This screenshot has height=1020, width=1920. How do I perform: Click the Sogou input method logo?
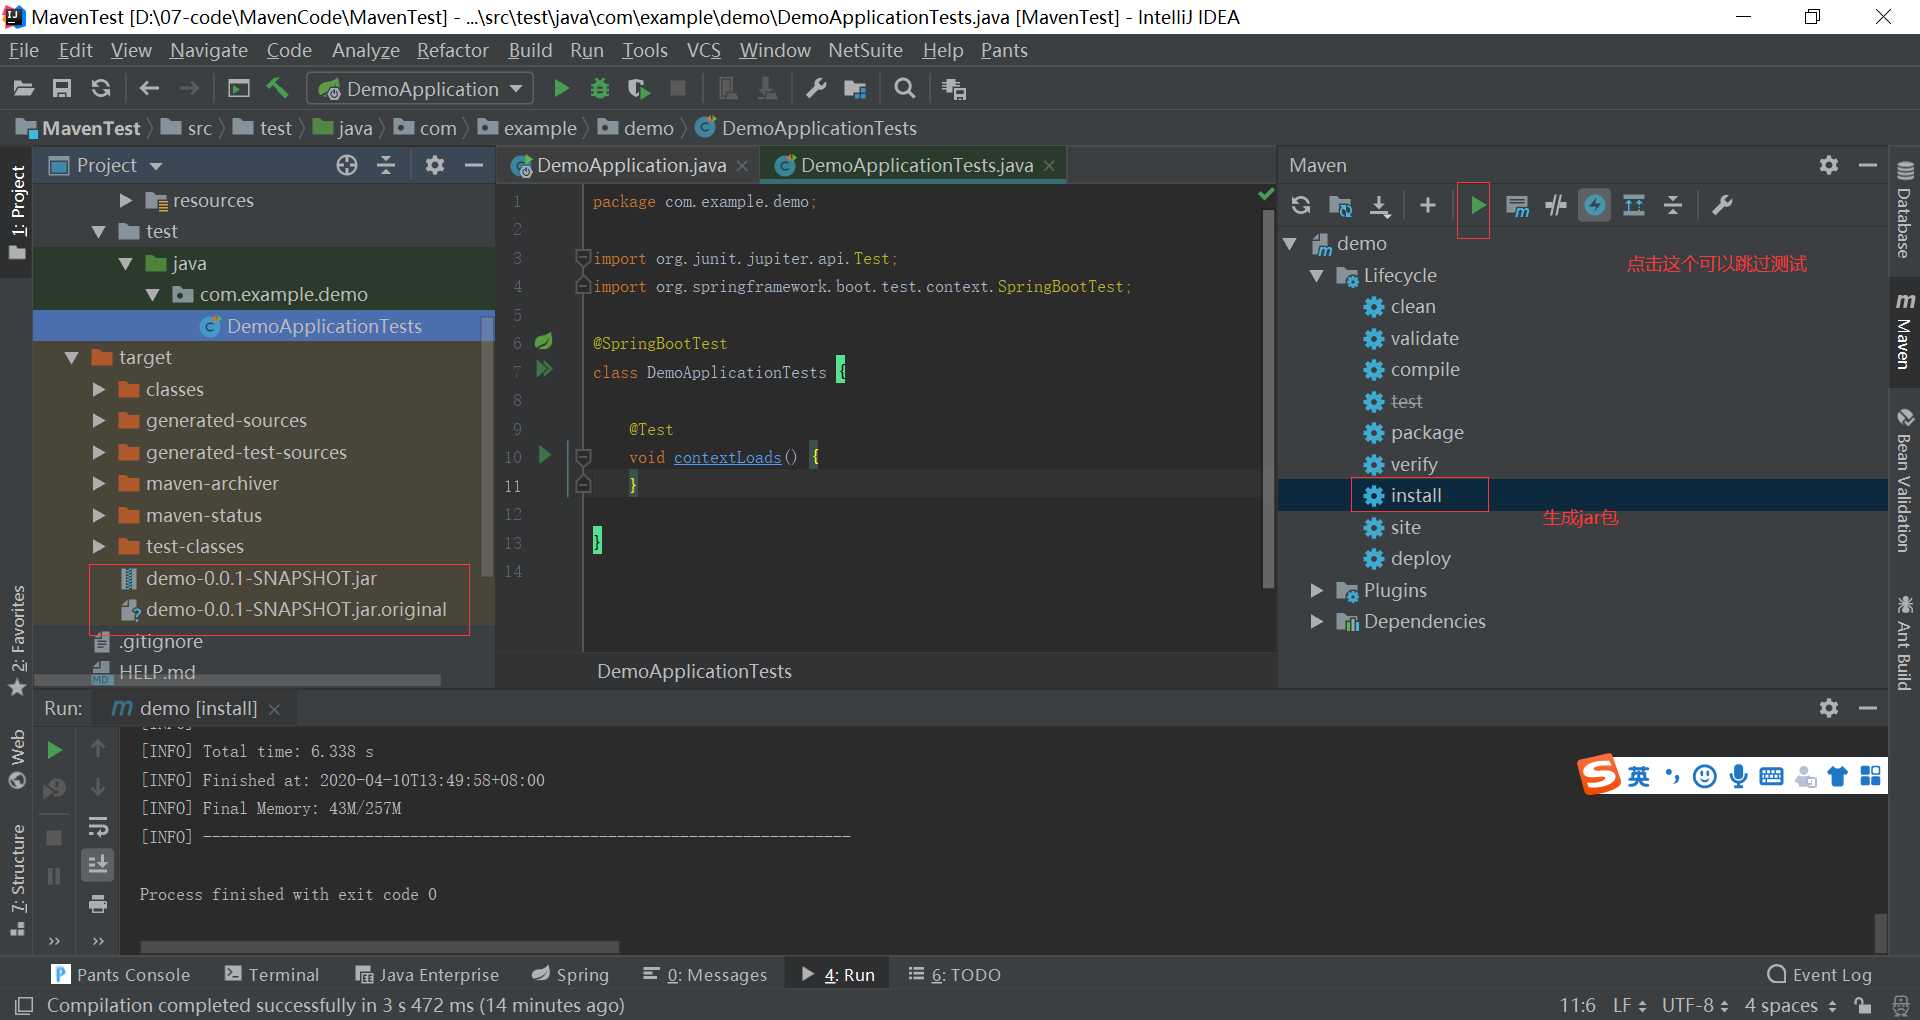tap(1598, 775)
